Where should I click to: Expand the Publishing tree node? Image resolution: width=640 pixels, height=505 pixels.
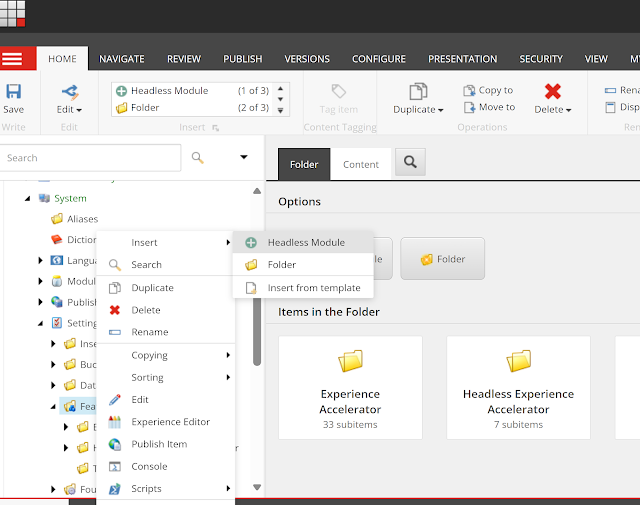click(x=40, y=302)
